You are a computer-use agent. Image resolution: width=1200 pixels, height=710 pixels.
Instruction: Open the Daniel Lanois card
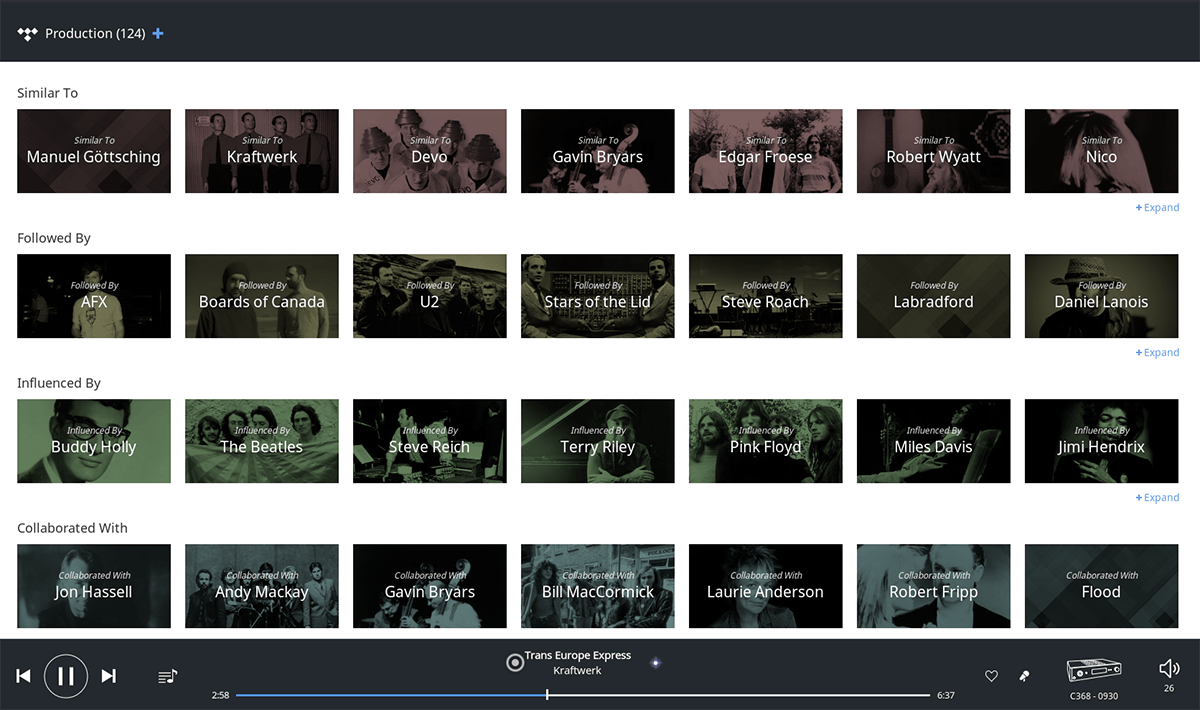[1102, 296]
